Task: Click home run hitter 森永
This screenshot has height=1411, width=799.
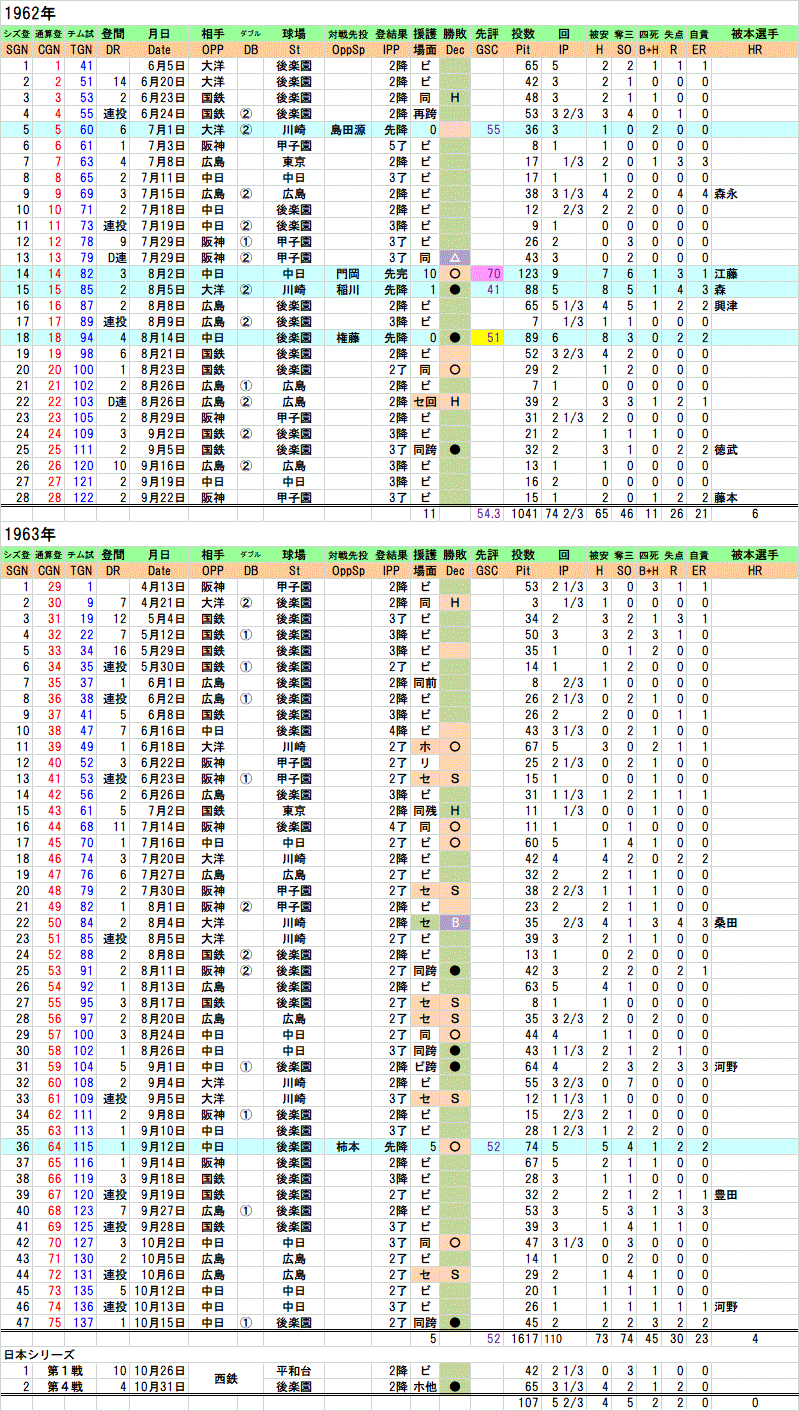Action: 727,193
